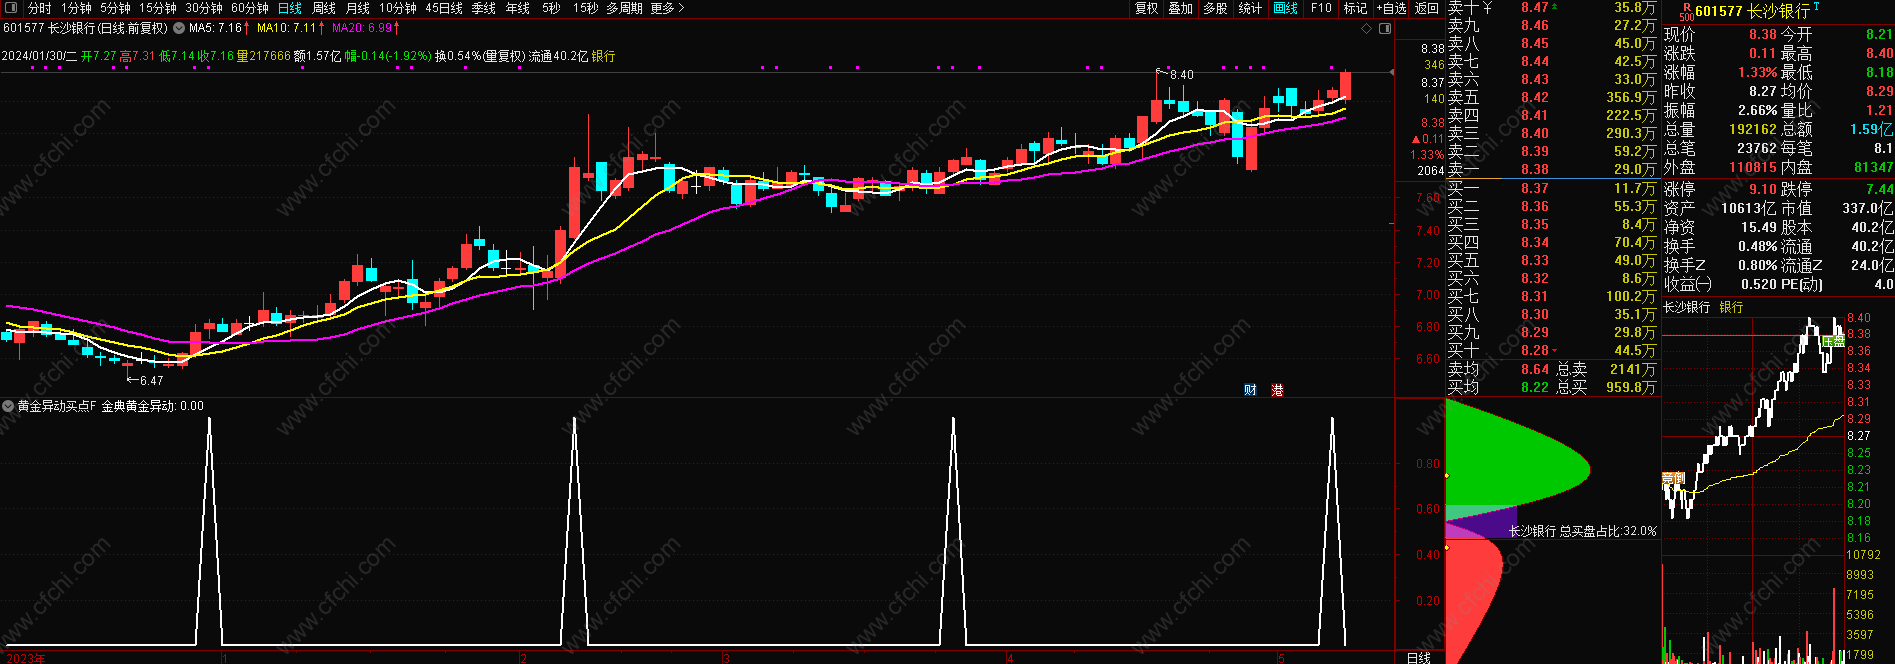Switch to 周线 weekly chart
Image resolution: width=1895 pixels, height=664 pixels.
(324, 8)
